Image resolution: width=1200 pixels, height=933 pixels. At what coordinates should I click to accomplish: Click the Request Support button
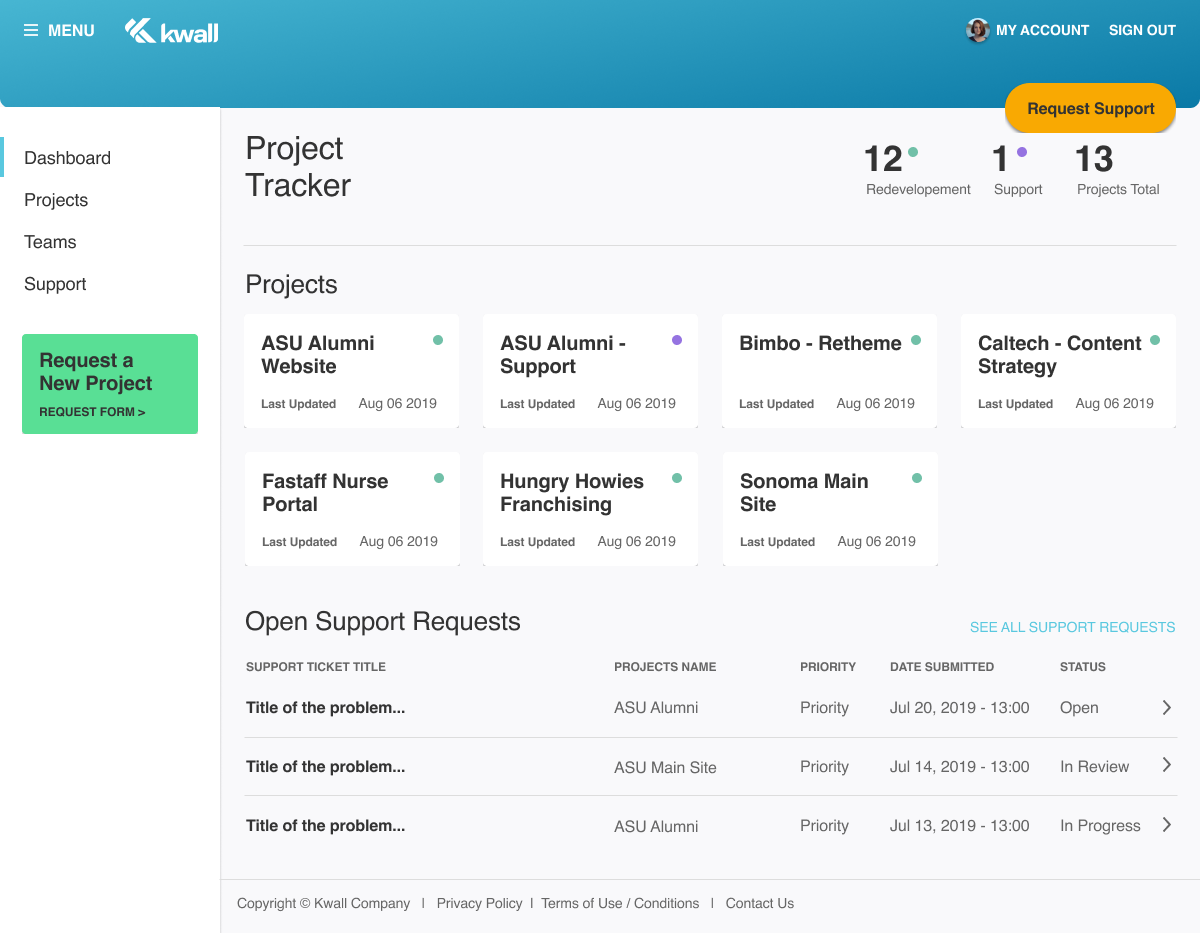point(1090,109)
